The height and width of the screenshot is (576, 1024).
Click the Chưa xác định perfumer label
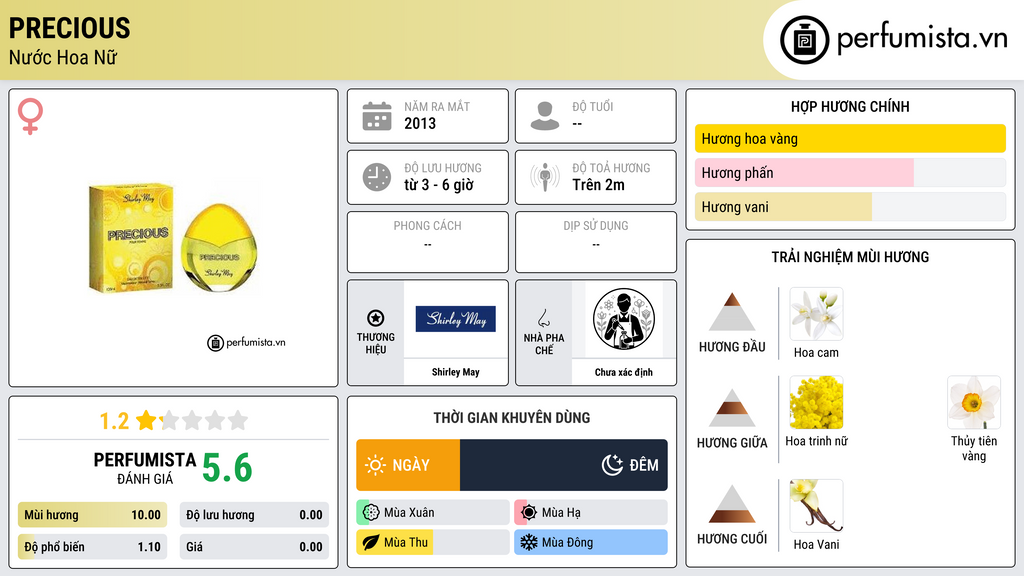(x=624, y=372)
